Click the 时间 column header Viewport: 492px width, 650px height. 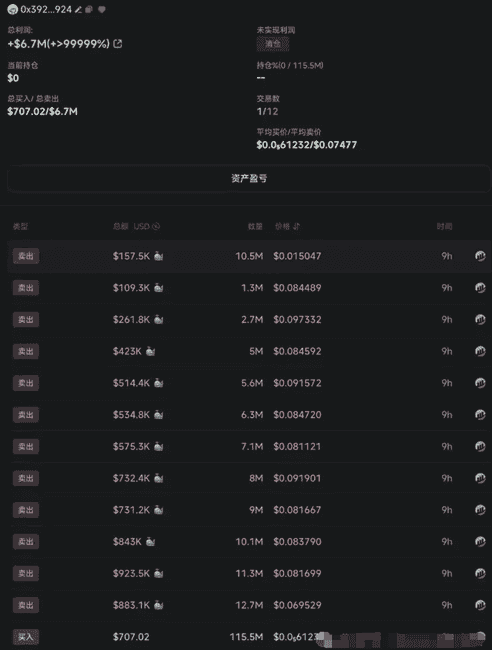444,226
